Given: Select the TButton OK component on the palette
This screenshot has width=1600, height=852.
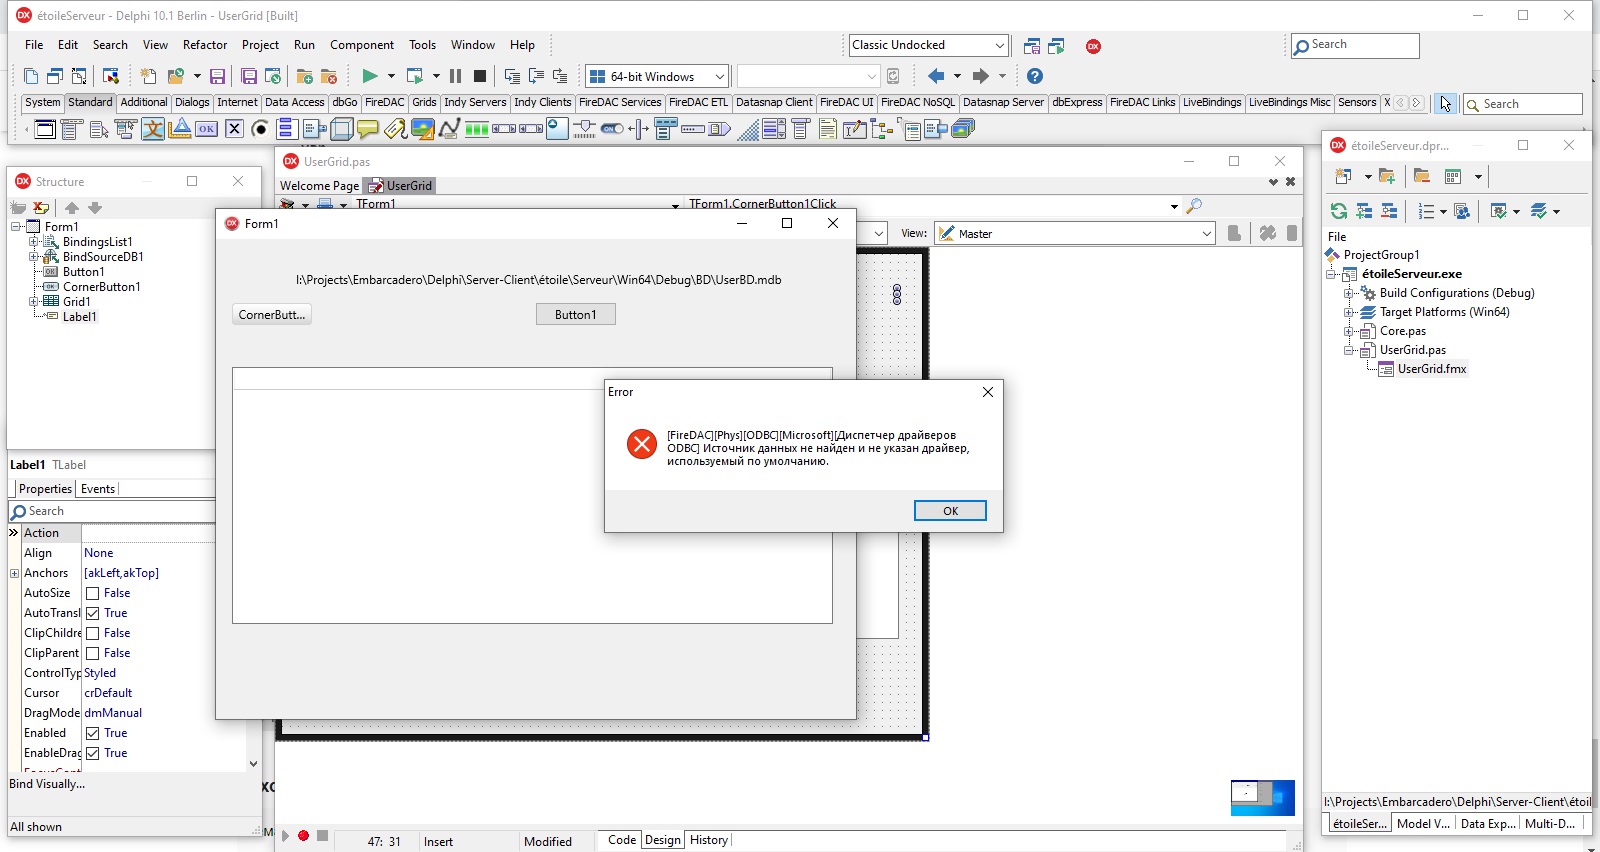Looking at the screenshot, I should [x=206, y=128].
